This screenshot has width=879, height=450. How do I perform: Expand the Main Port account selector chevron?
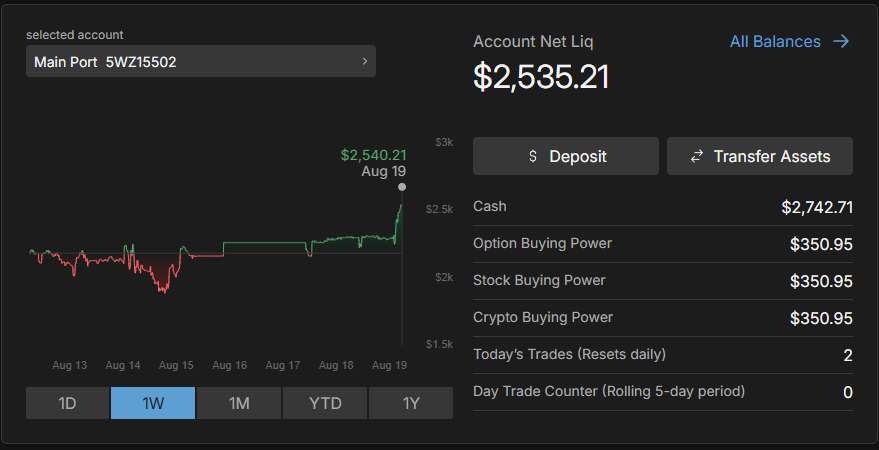click(x=365, y=62)
